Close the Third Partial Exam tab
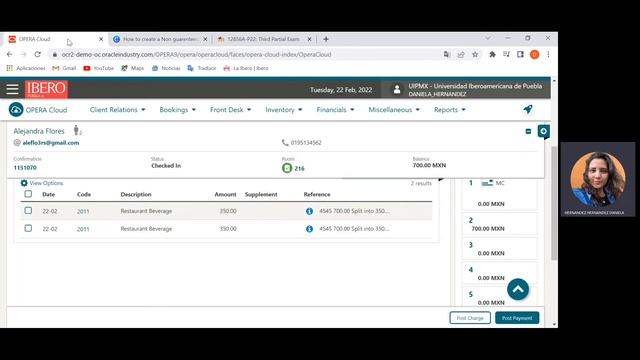640x360 pixels. coord(309,39)
